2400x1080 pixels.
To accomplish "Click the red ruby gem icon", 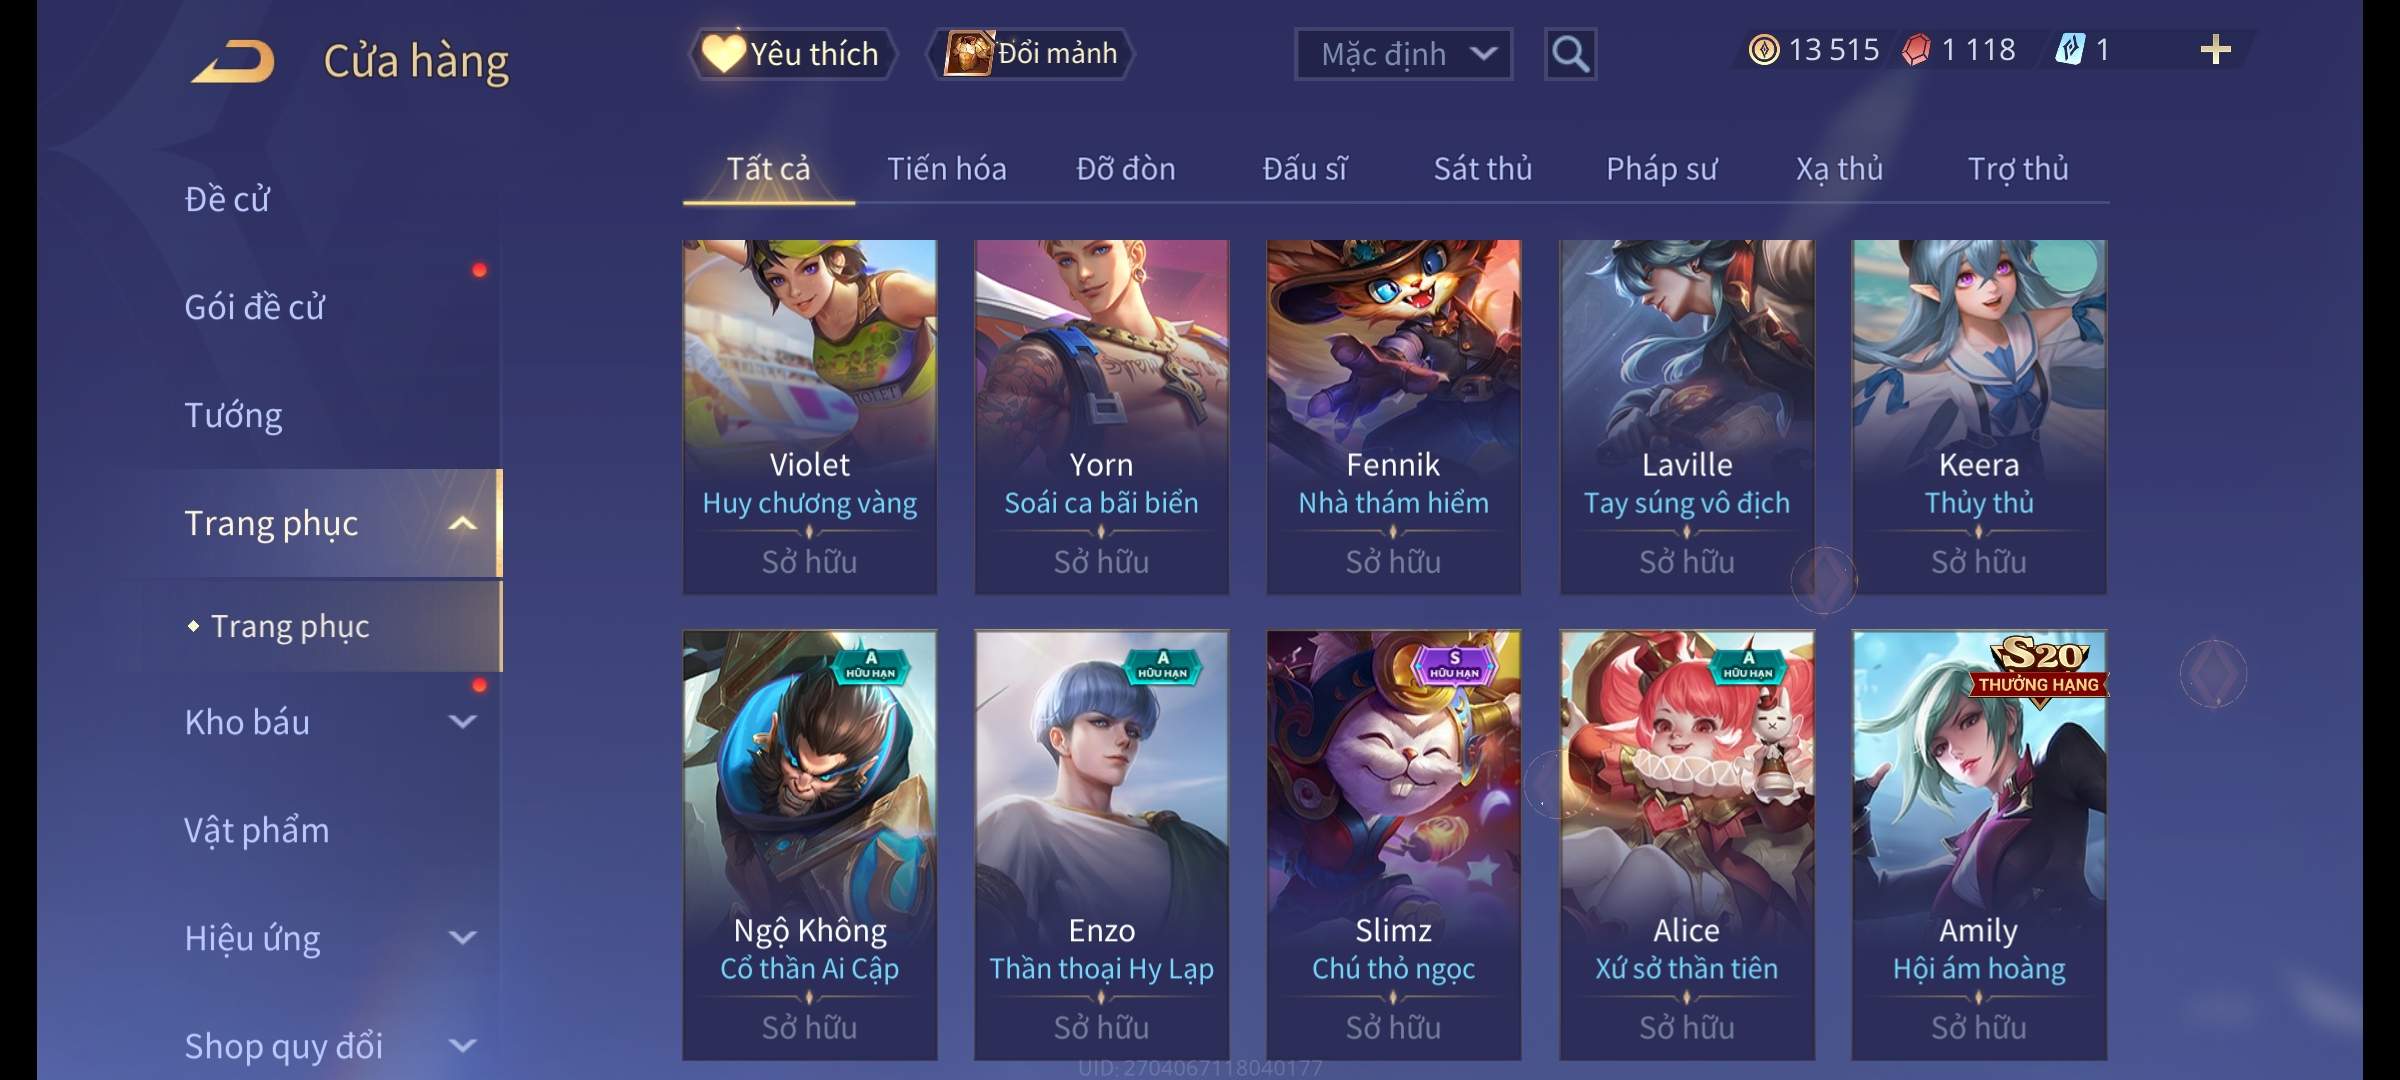I will [1916, 50].
